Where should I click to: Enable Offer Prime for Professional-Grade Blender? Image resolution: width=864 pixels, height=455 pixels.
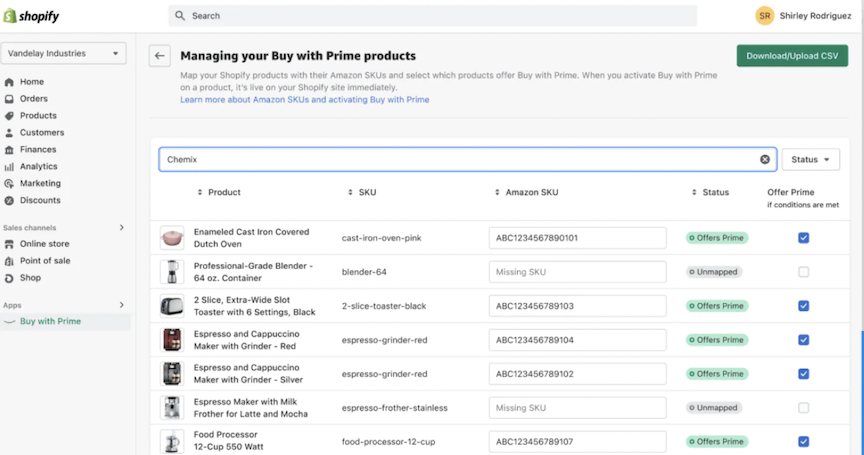[x=804, y=272]
